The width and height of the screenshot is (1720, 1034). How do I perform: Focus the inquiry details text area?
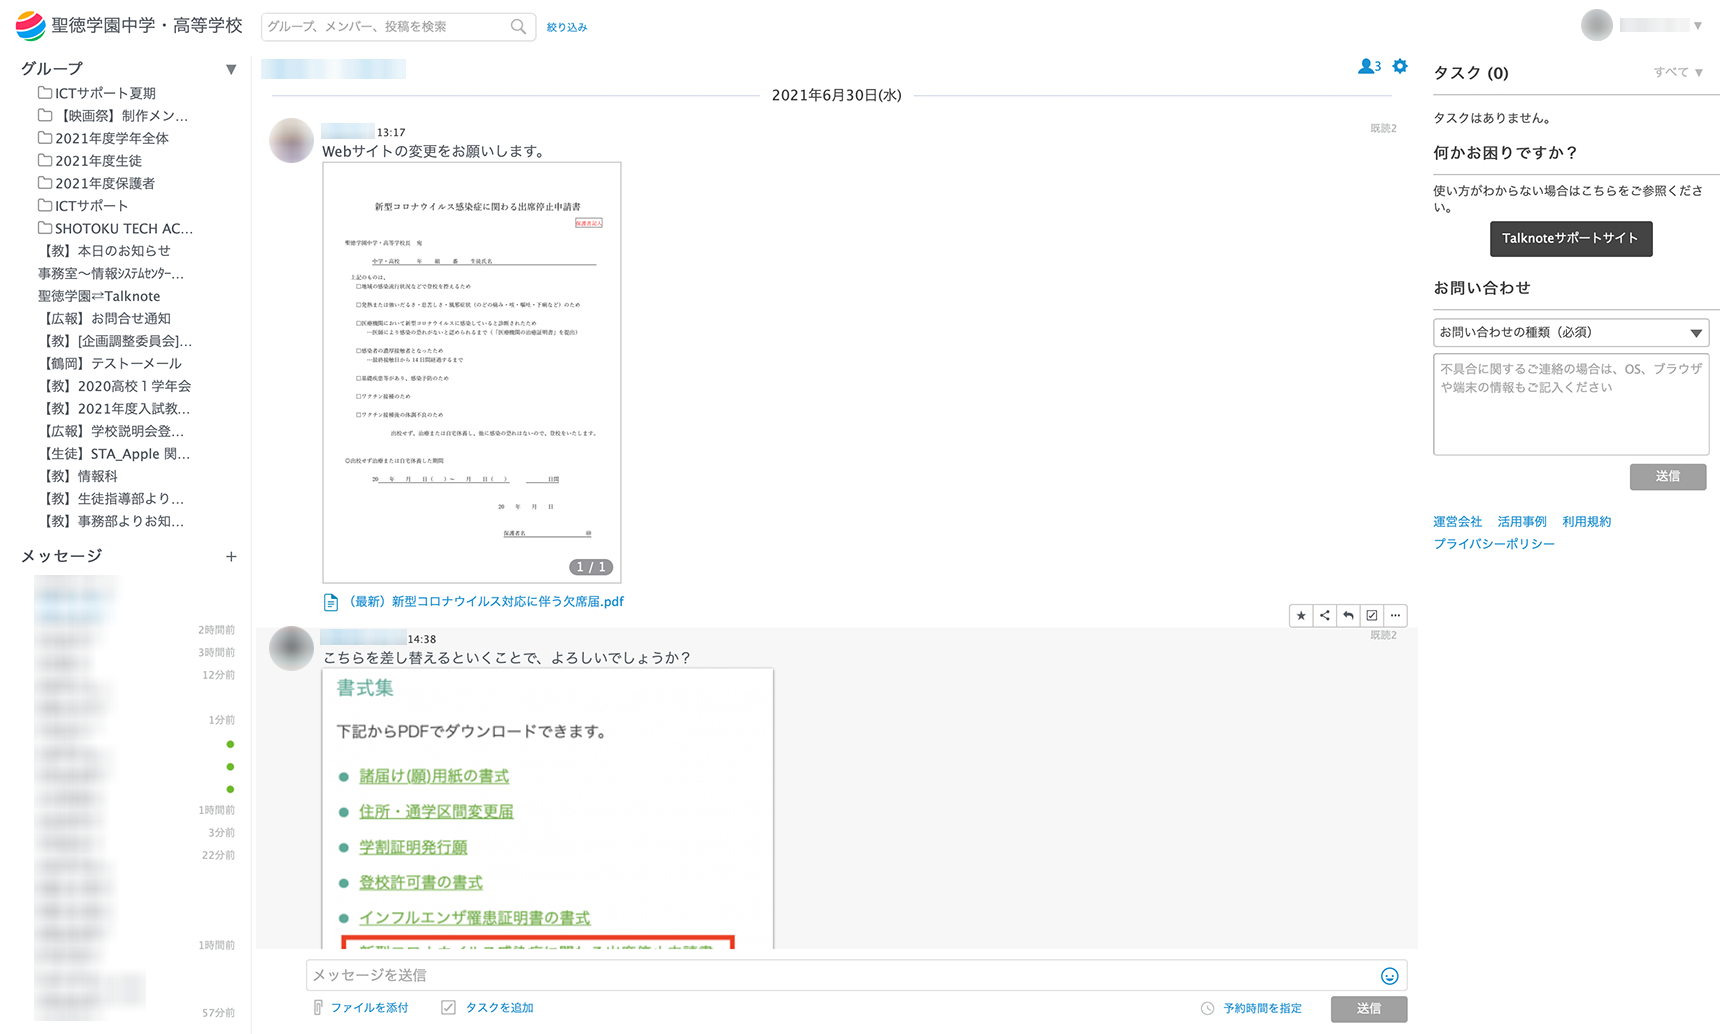pyautogui.click(x=1571, y=404)
